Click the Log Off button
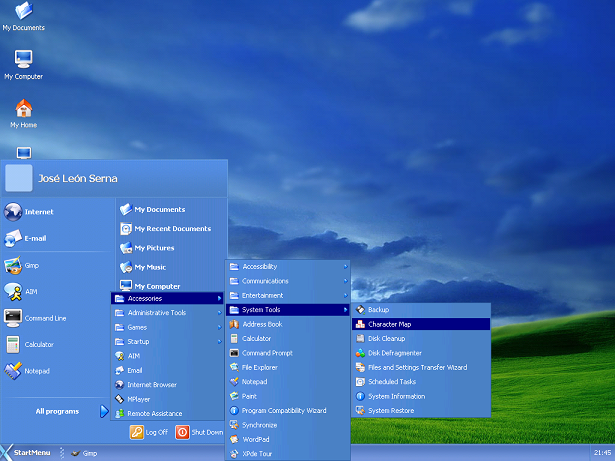 click(x=149, y=432)
